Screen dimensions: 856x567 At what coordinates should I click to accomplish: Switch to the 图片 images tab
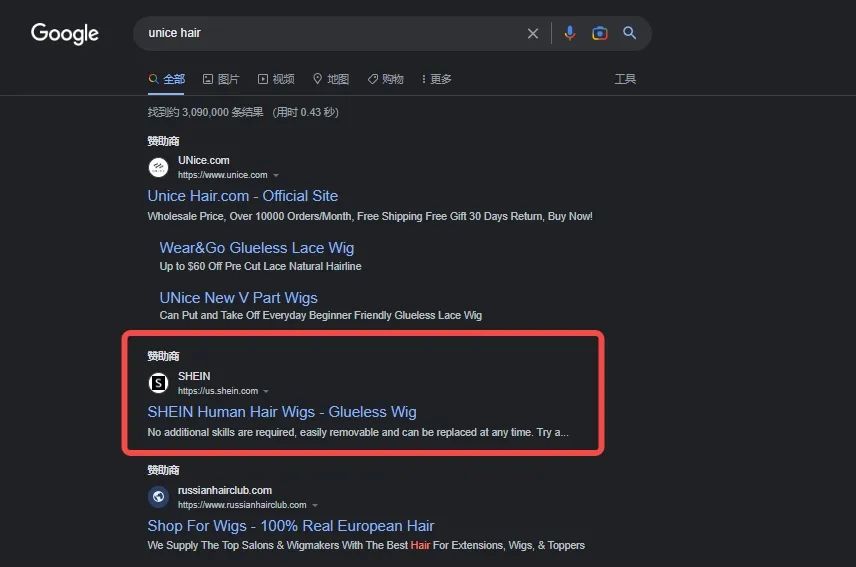pos(221,79)
